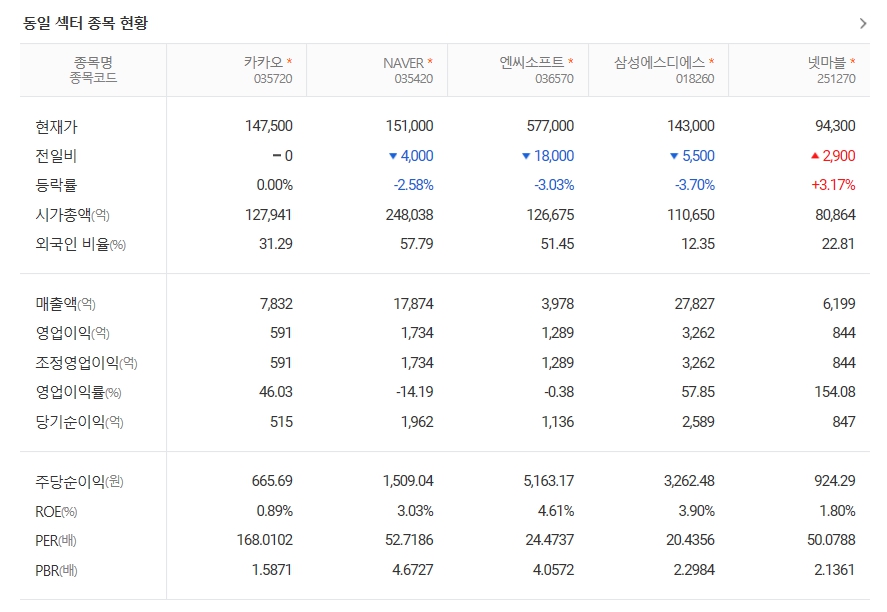Click 카카오 PER value 168.0102
This screenshot has width=887, height=612.
click(265, 540)
